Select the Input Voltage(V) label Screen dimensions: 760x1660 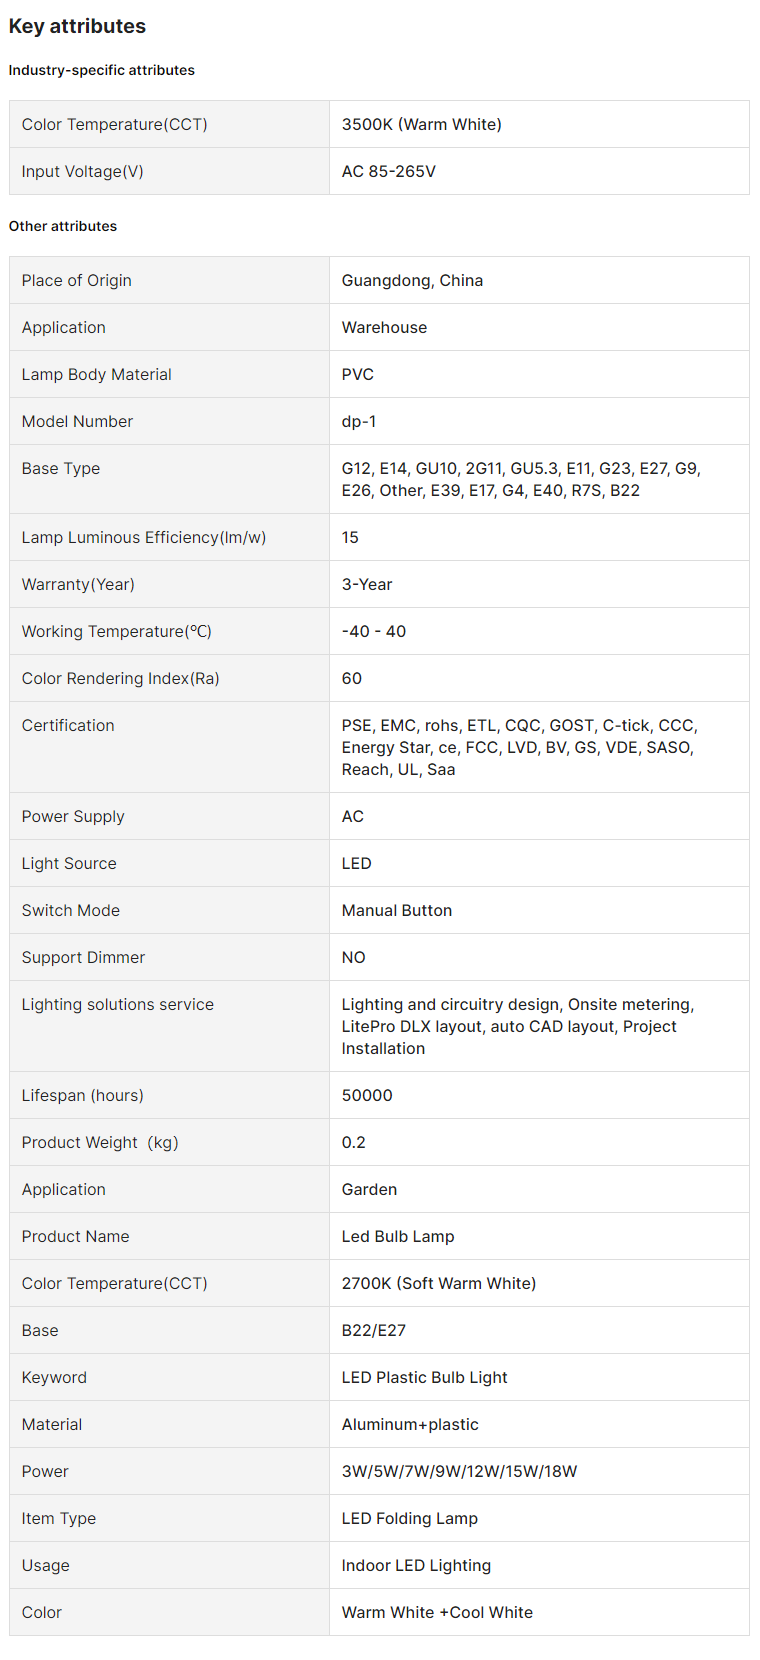[82, 171]
